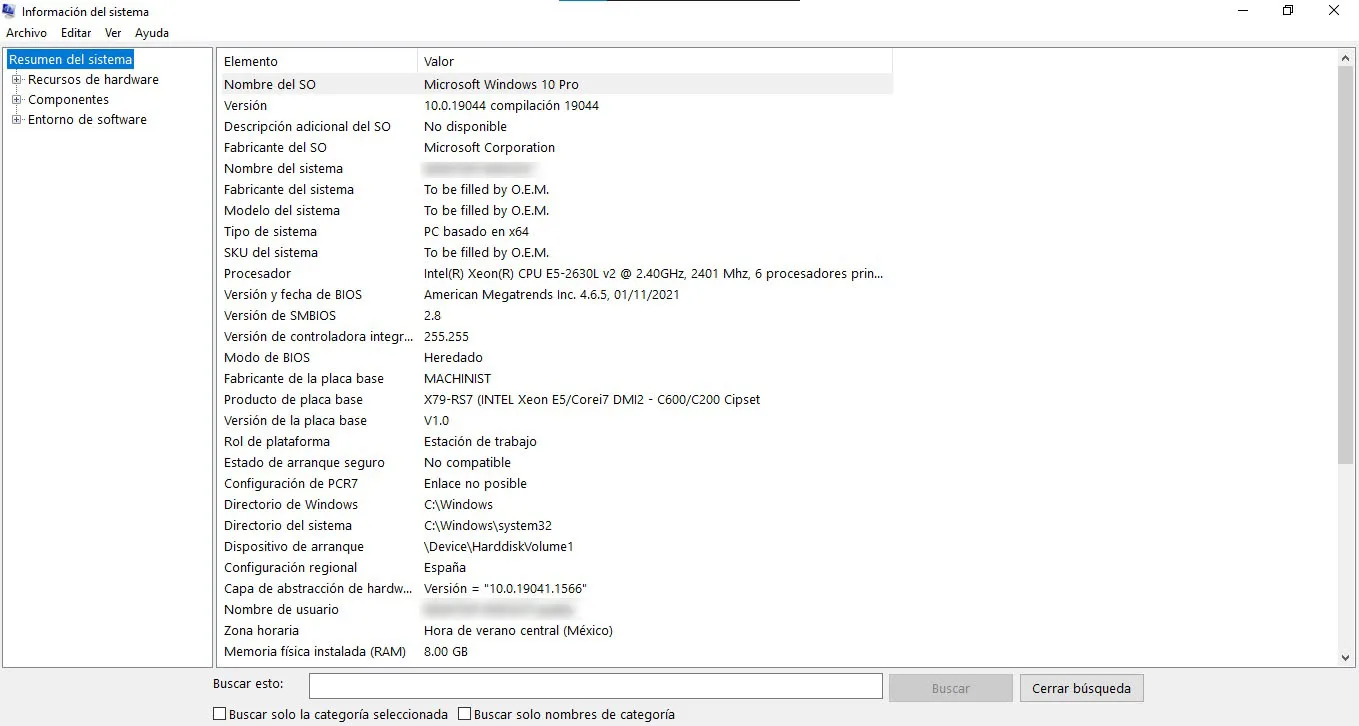Click the X79-RS7 base board product value

[x=592, y=400]
